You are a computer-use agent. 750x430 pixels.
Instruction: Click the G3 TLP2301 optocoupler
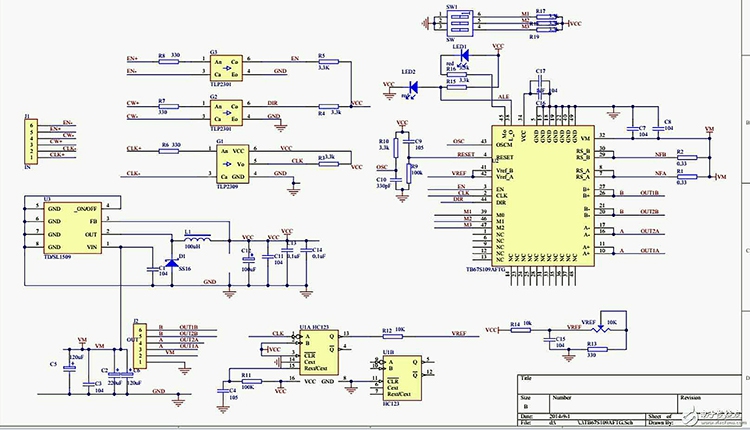pos(226,68)
